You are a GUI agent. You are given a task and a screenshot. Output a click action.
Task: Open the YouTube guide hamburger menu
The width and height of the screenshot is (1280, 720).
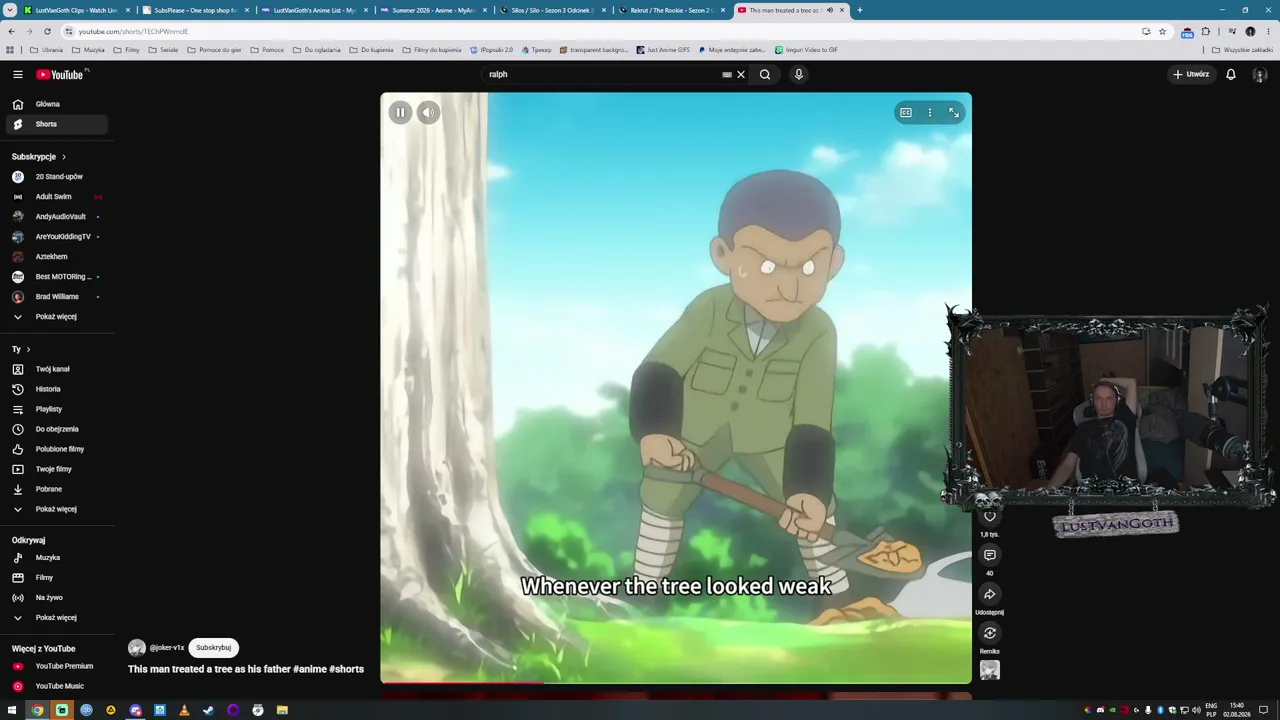(x=18, y=75)
